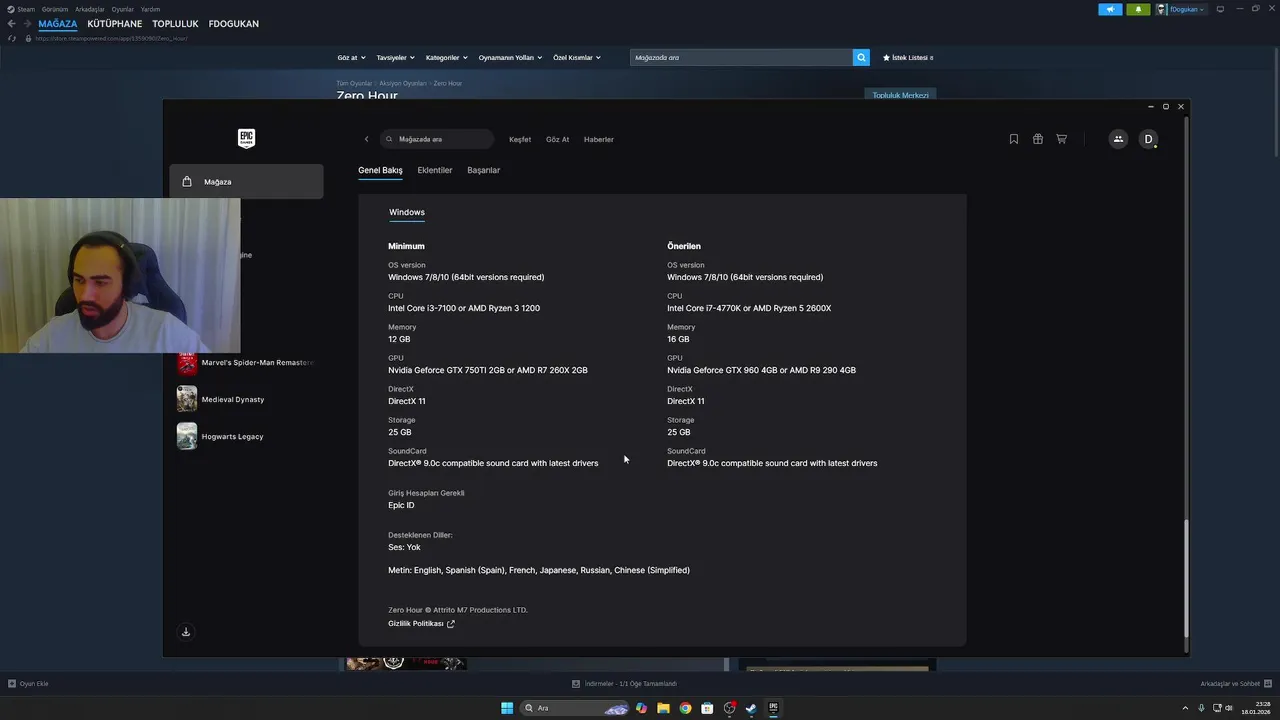Open the Özel Kısımlar dropdown

(x=577, y=58)
